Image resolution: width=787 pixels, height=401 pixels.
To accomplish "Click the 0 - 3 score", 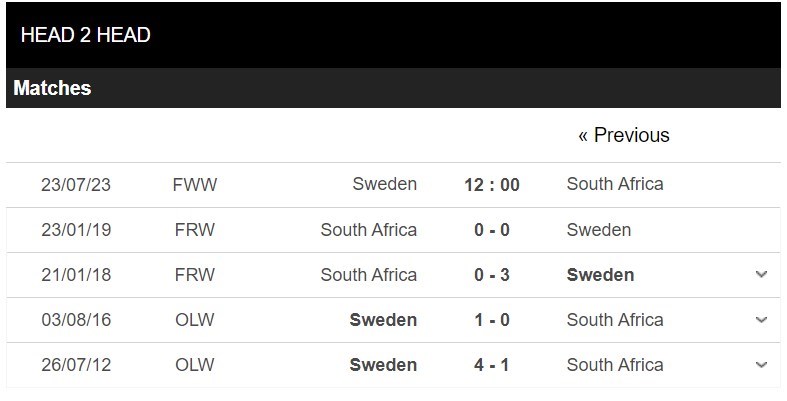I will tap(492, 275).
